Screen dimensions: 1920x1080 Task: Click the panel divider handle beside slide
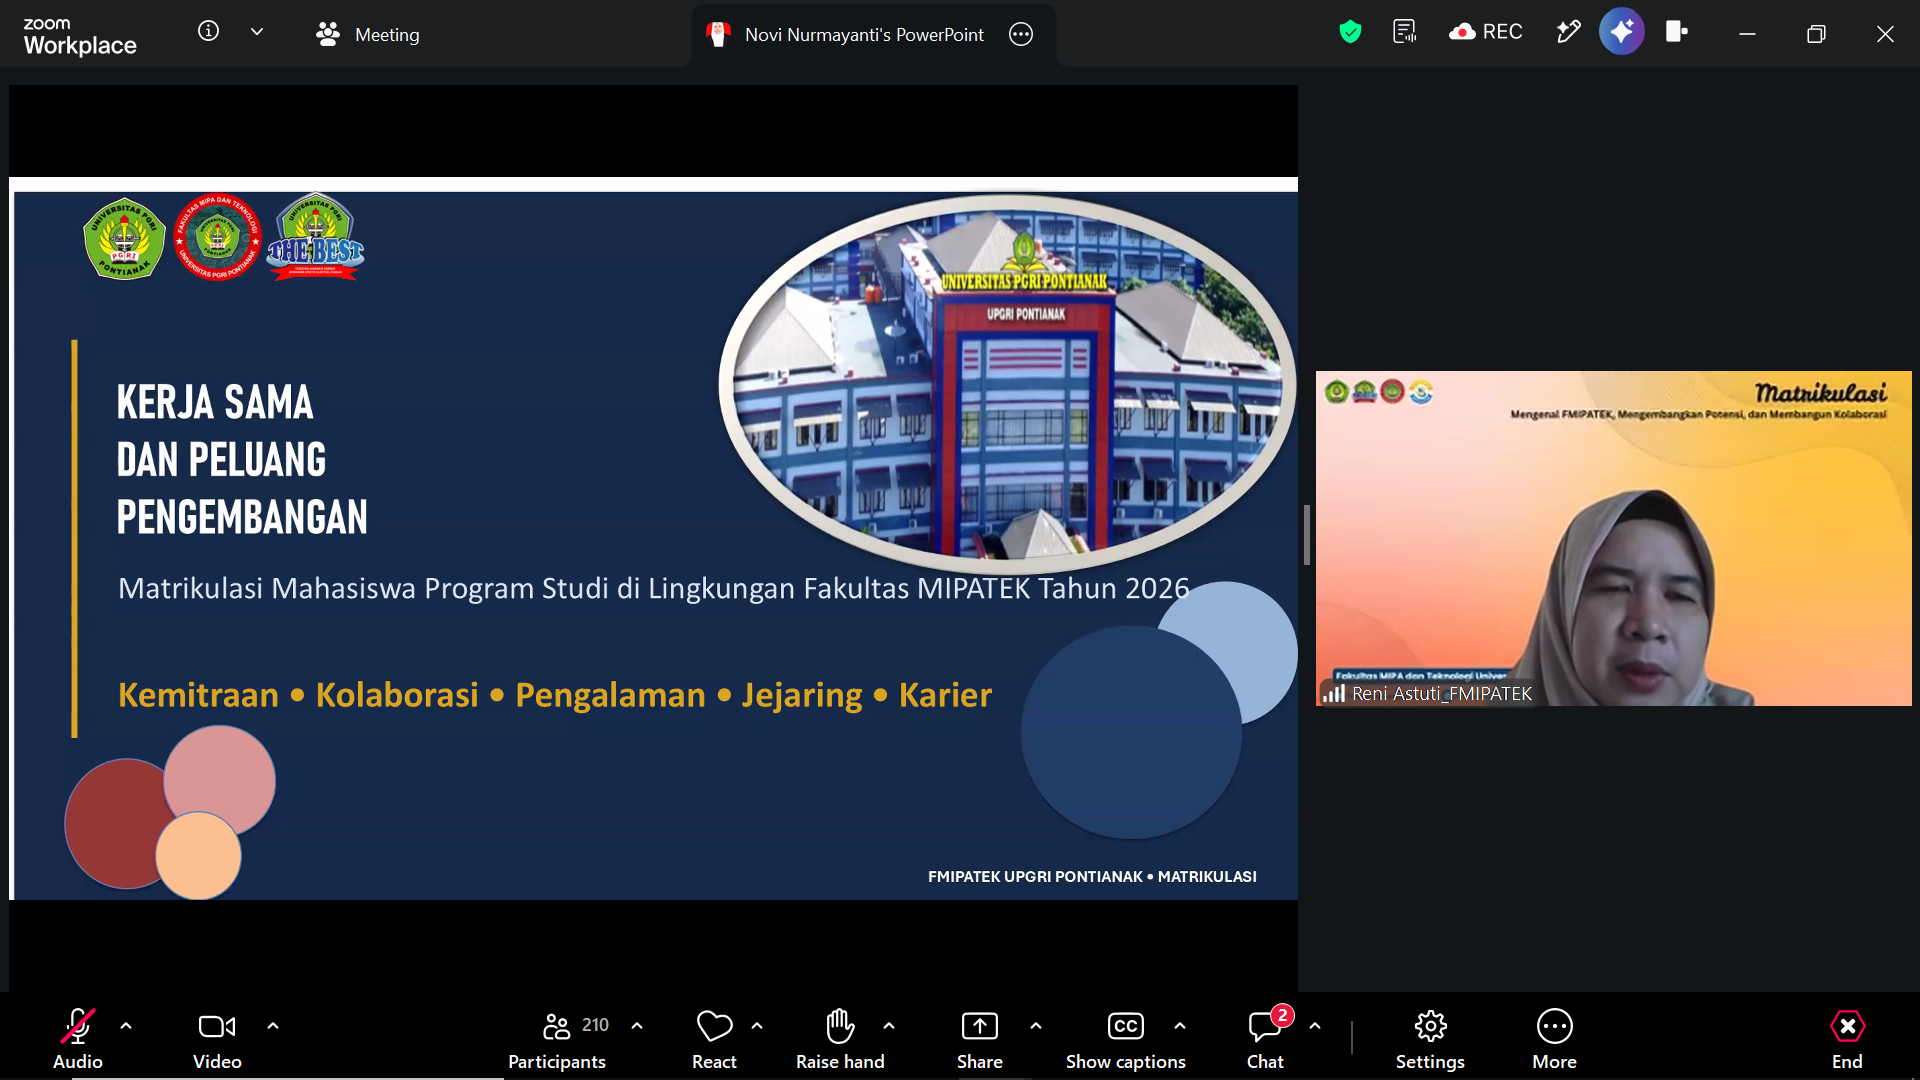tap(1306, 535)
